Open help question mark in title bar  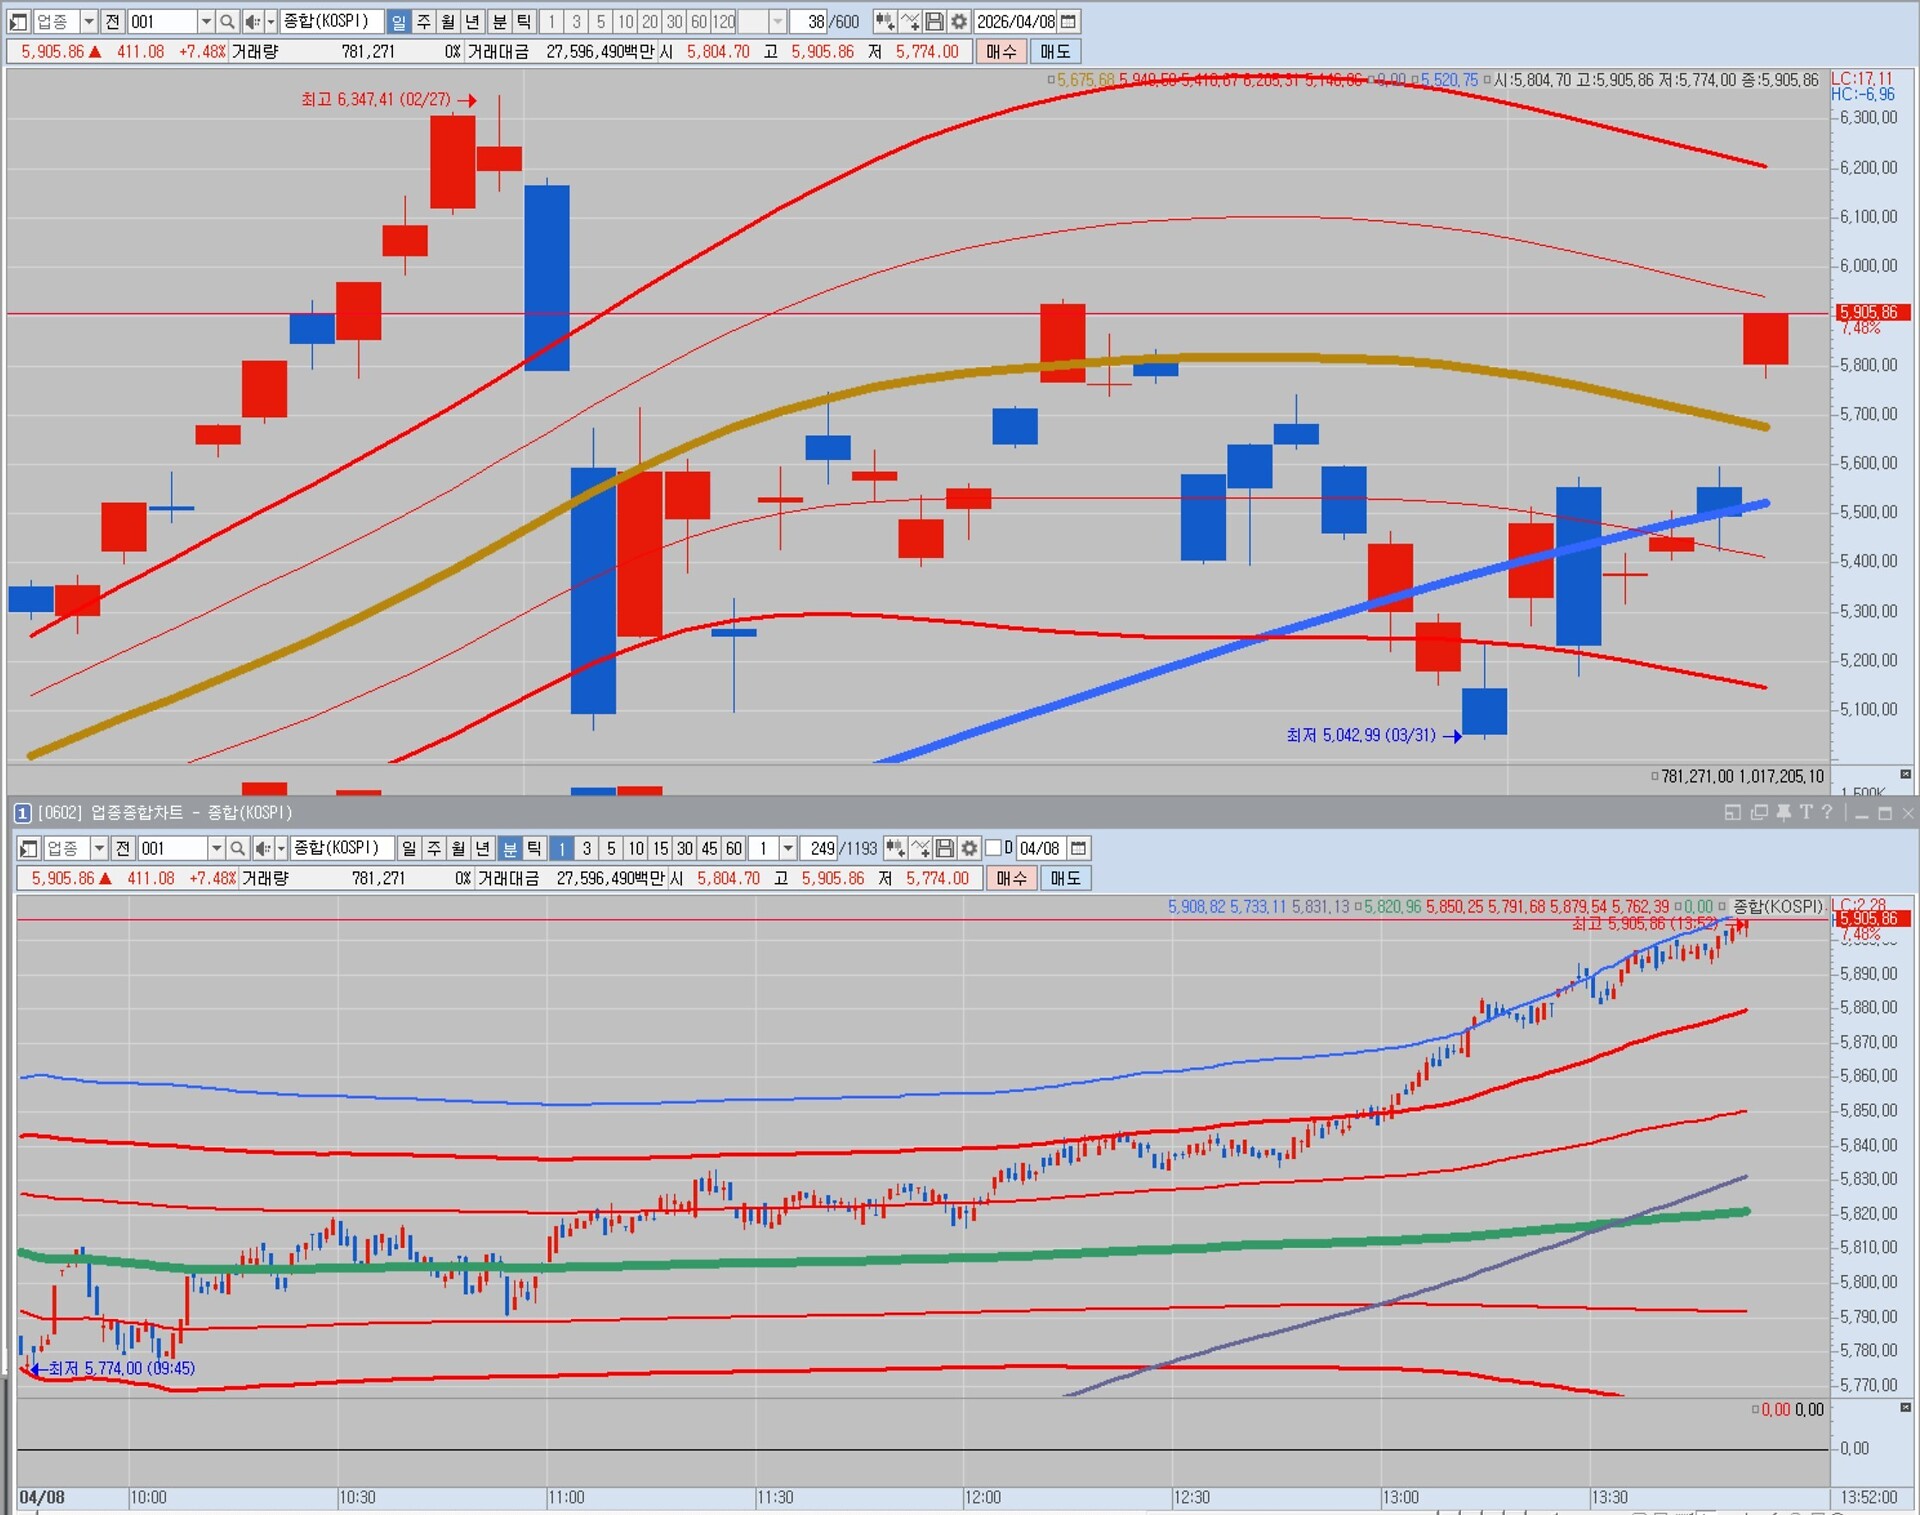point(1827,812)
